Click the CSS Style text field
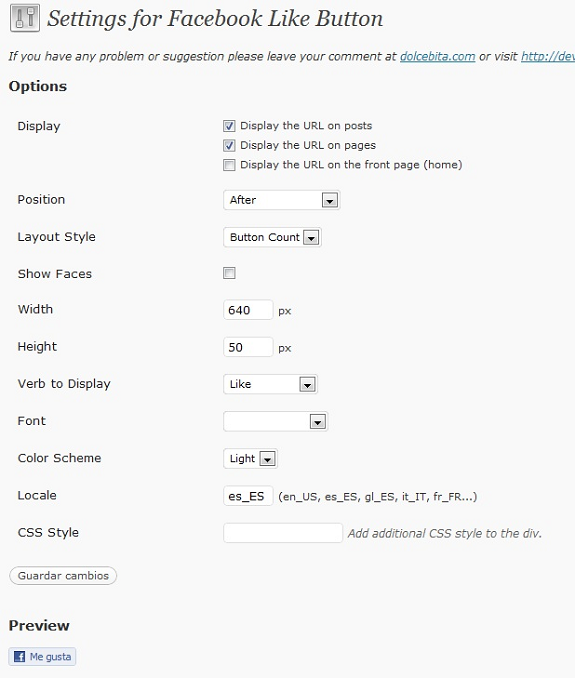Screen dimensions: 575x678 pyautogui.click(x=283, y=533)
